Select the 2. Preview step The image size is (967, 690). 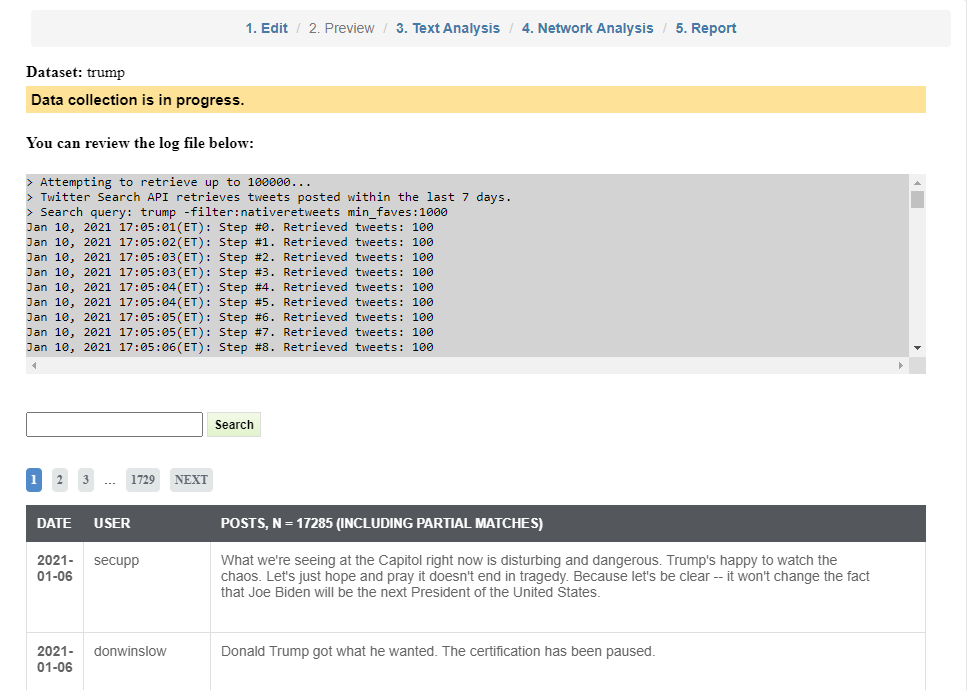coord(341,28)
